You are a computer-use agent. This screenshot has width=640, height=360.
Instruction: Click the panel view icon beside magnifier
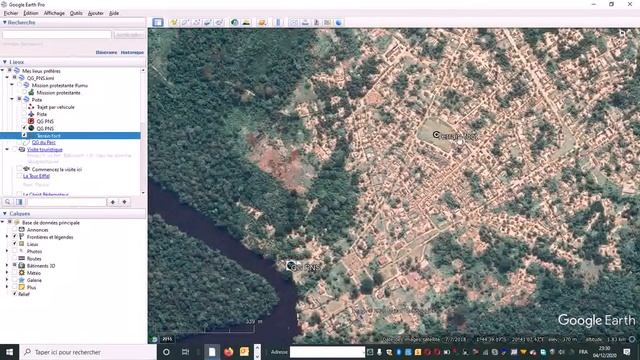(19, 202)
